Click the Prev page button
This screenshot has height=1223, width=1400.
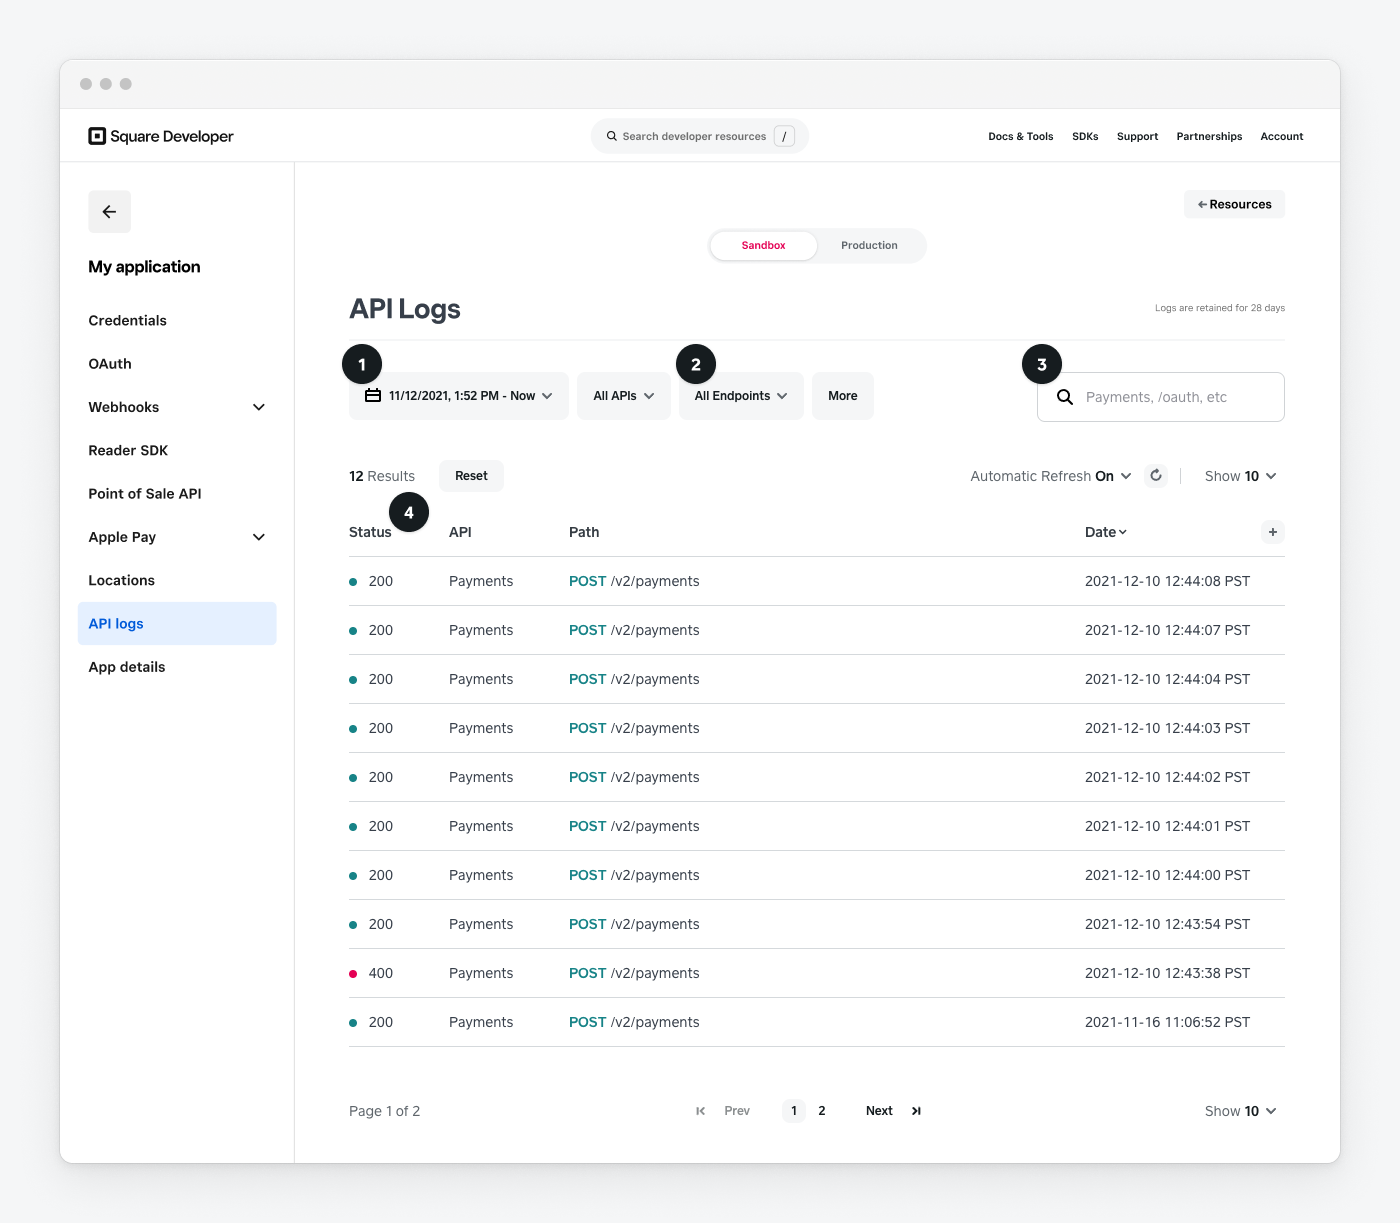[737, 1111]
